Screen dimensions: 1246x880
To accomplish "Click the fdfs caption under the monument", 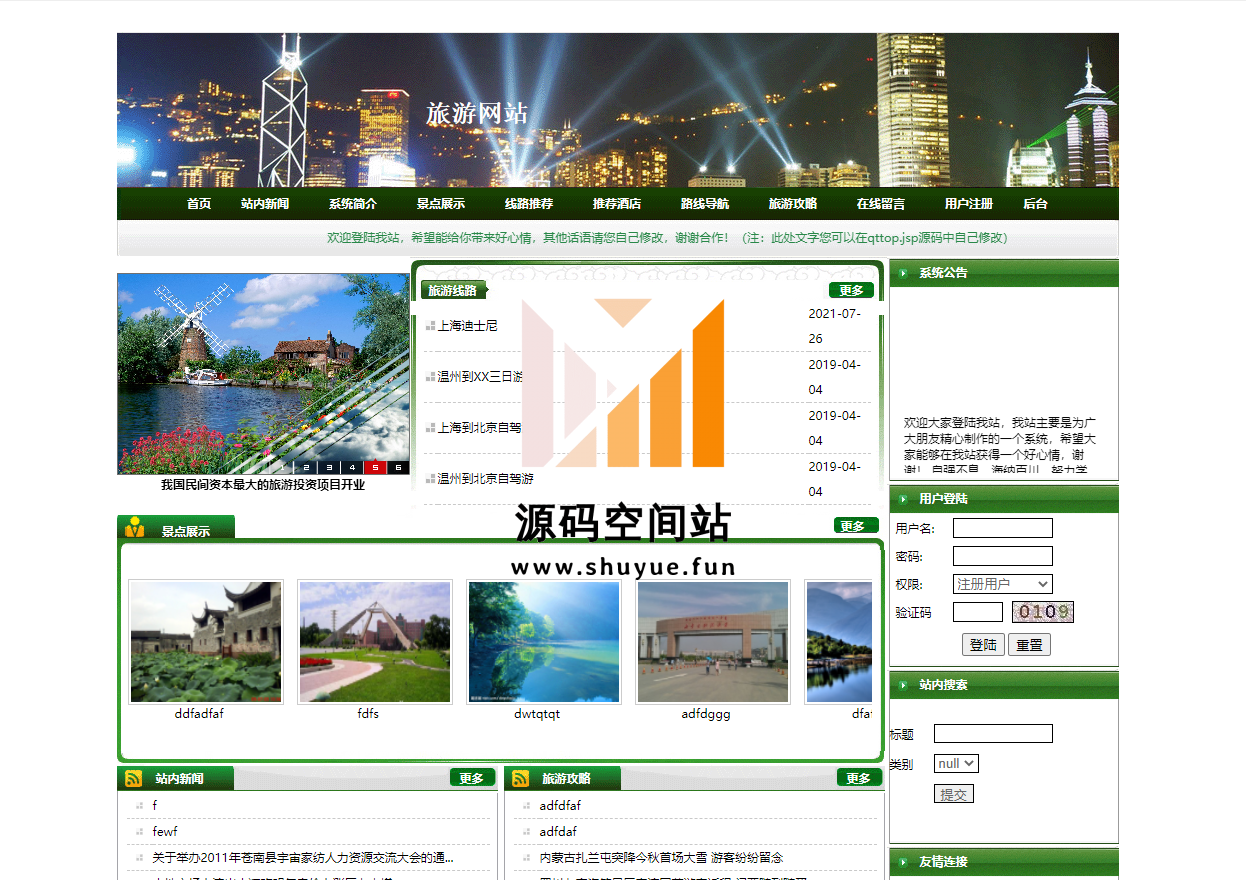I will (368, 714).
